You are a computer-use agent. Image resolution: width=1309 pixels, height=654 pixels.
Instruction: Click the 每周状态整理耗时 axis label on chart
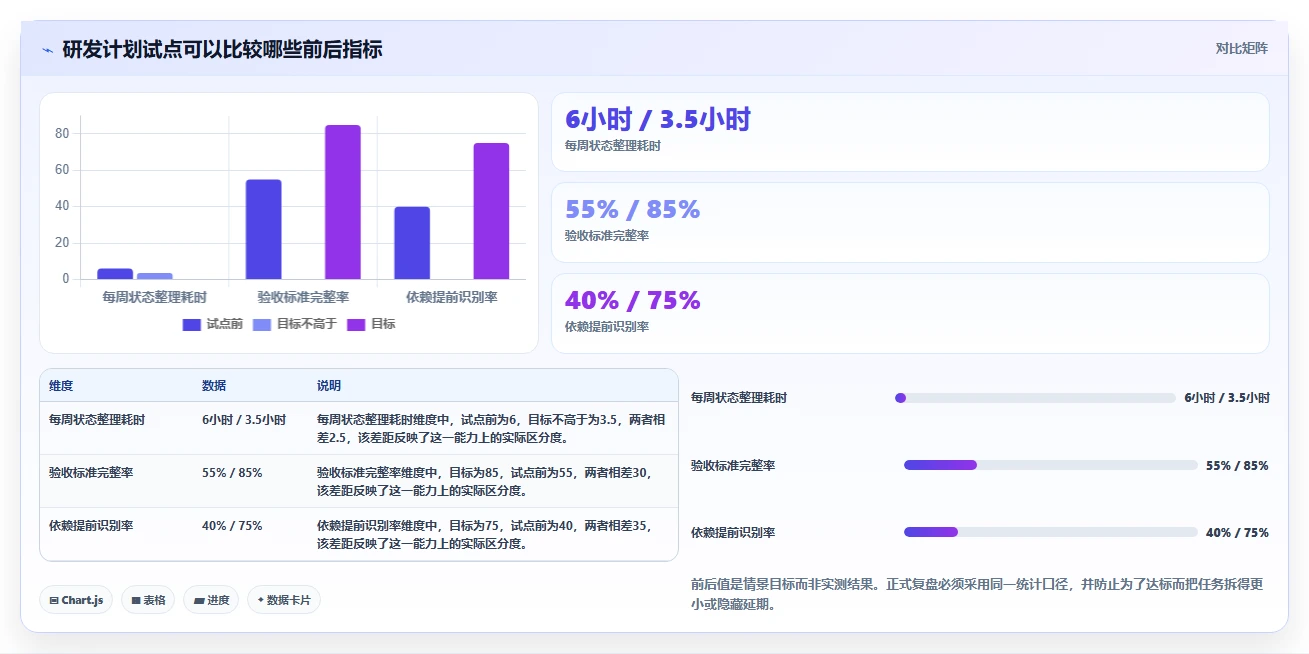[155, 297]
